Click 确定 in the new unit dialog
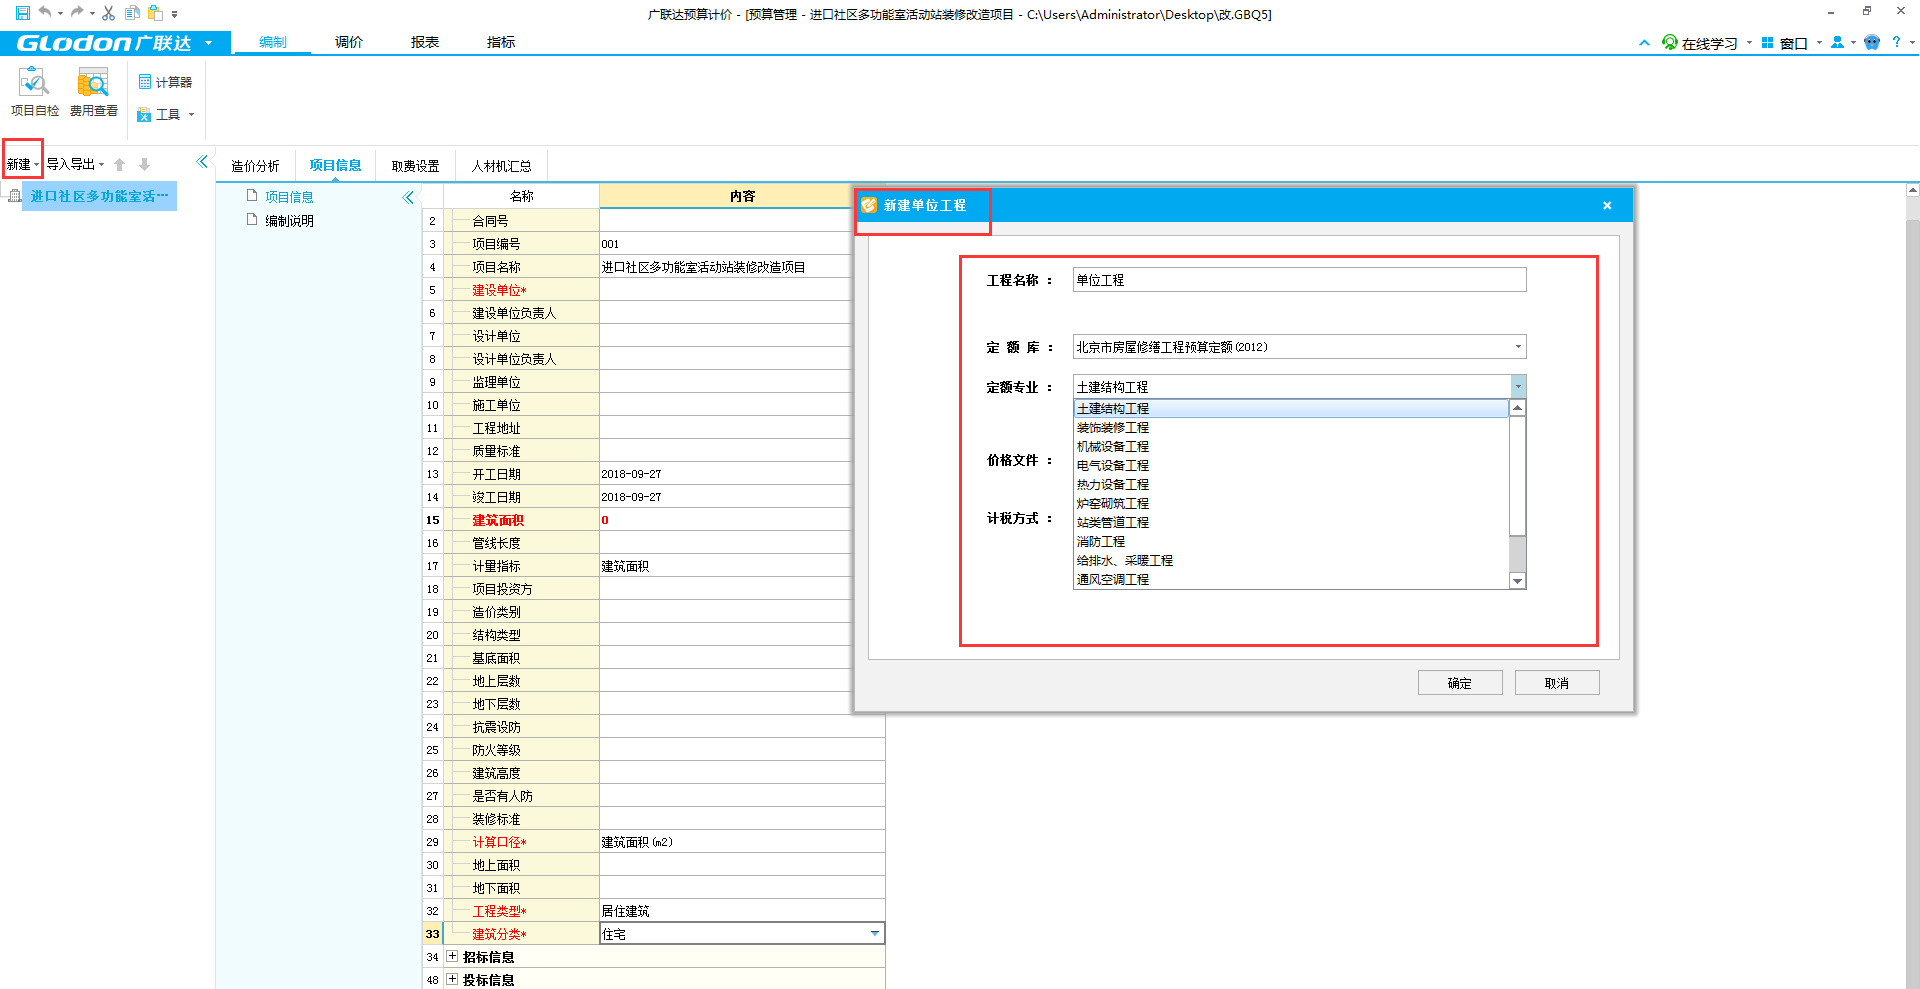 coord(1460,683)
